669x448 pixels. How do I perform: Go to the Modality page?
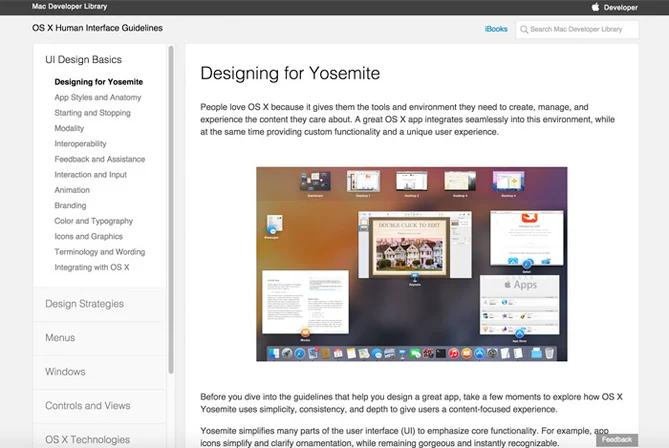69,128
